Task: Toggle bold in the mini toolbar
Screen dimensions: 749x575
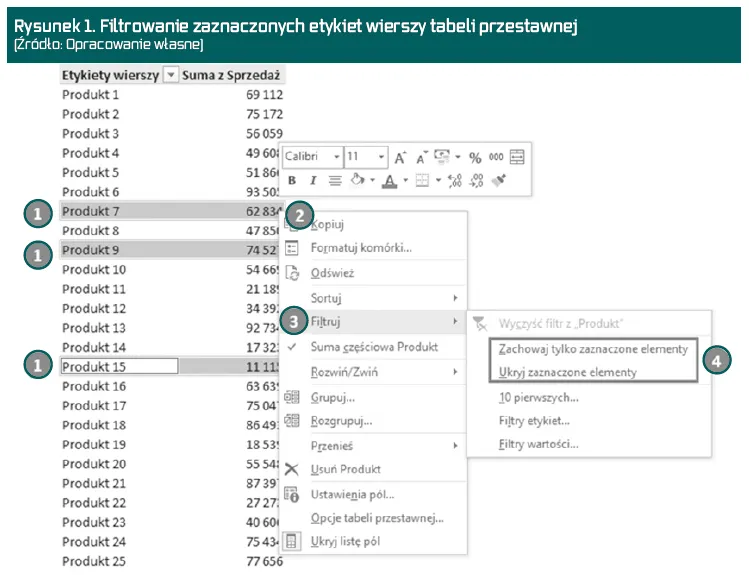Action: pos(292,181)
